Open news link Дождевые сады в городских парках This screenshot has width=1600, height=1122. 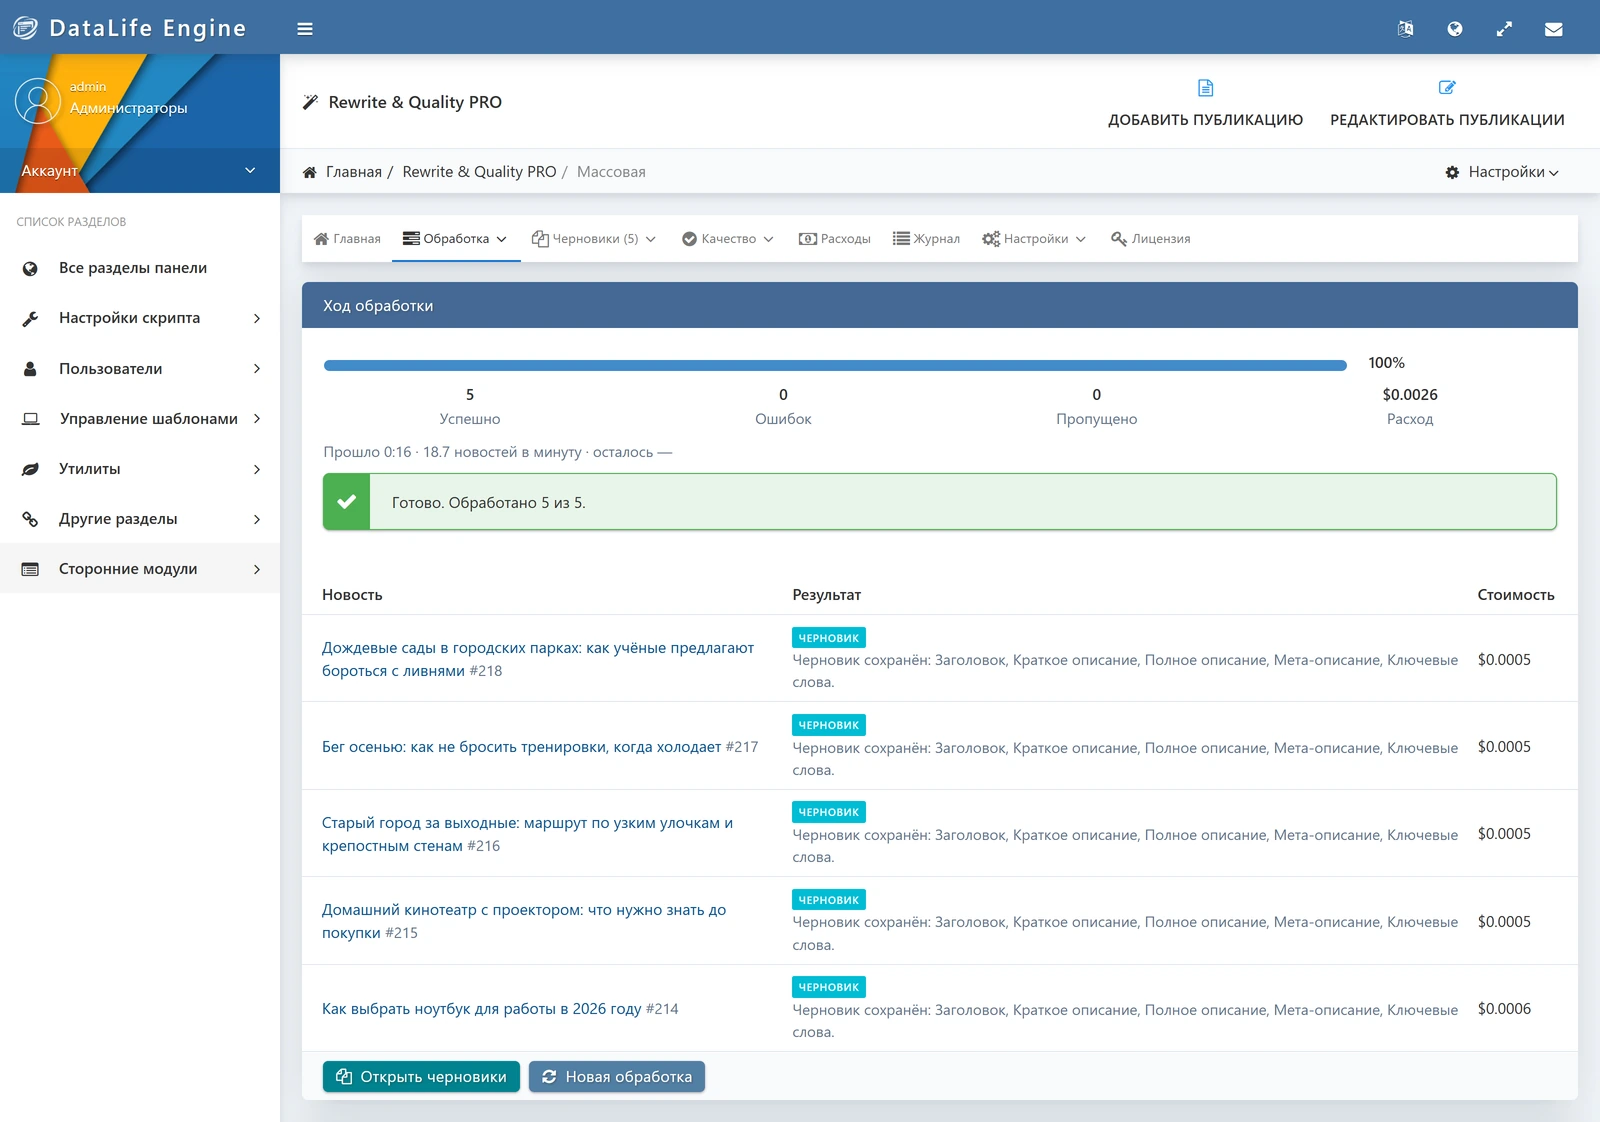[x=538, y=659]
